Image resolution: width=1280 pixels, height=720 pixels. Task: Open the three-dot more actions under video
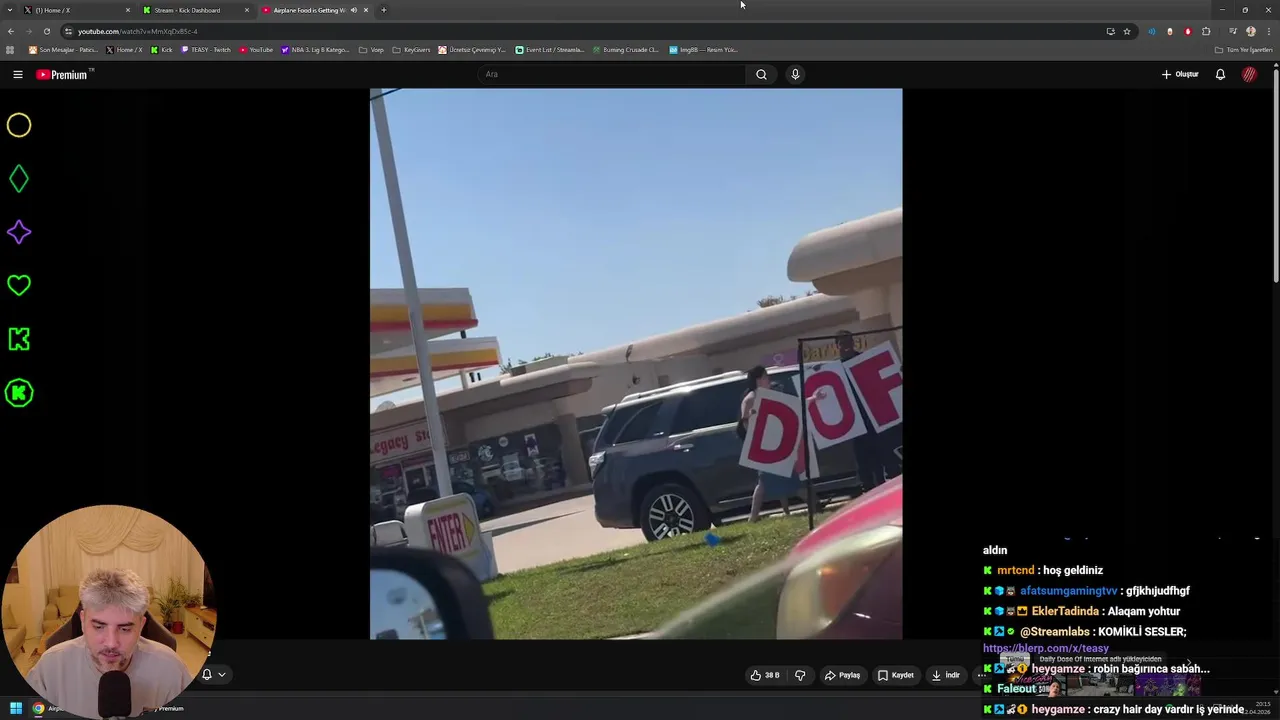point(981,675)
